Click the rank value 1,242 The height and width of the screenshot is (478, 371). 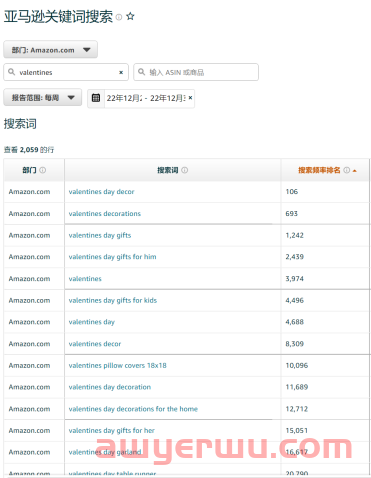pyautogui.click(x=295, y=235)
